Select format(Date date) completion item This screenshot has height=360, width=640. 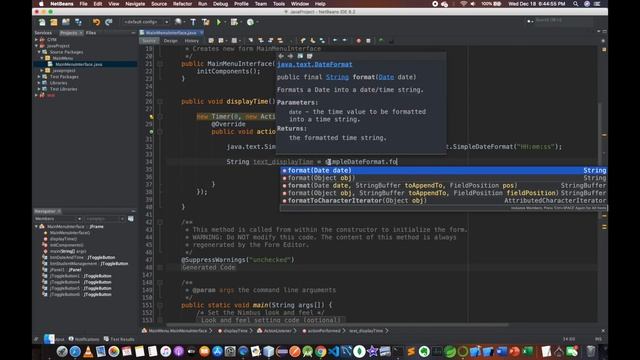(x=444, y=170)
